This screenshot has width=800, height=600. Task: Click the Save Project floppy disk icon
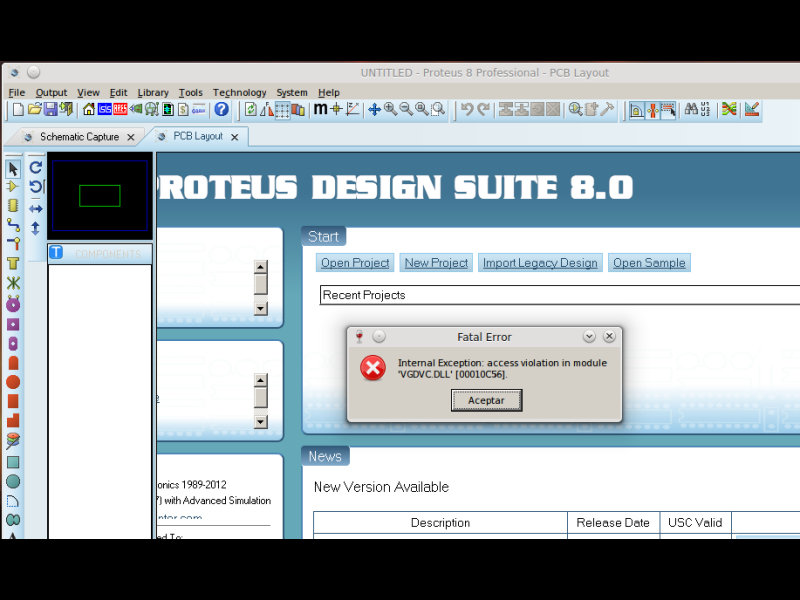pos(51,109)
